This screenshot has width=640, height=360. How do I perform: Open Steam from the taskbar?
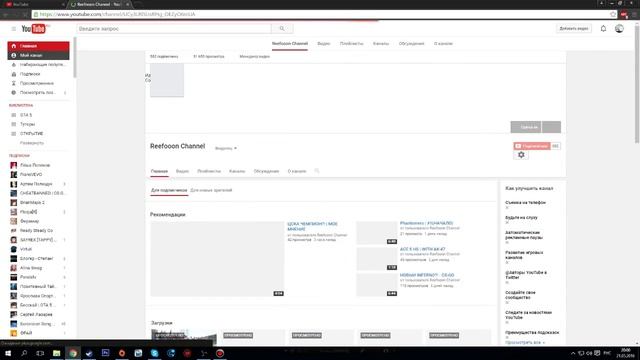tap(89, 353)
